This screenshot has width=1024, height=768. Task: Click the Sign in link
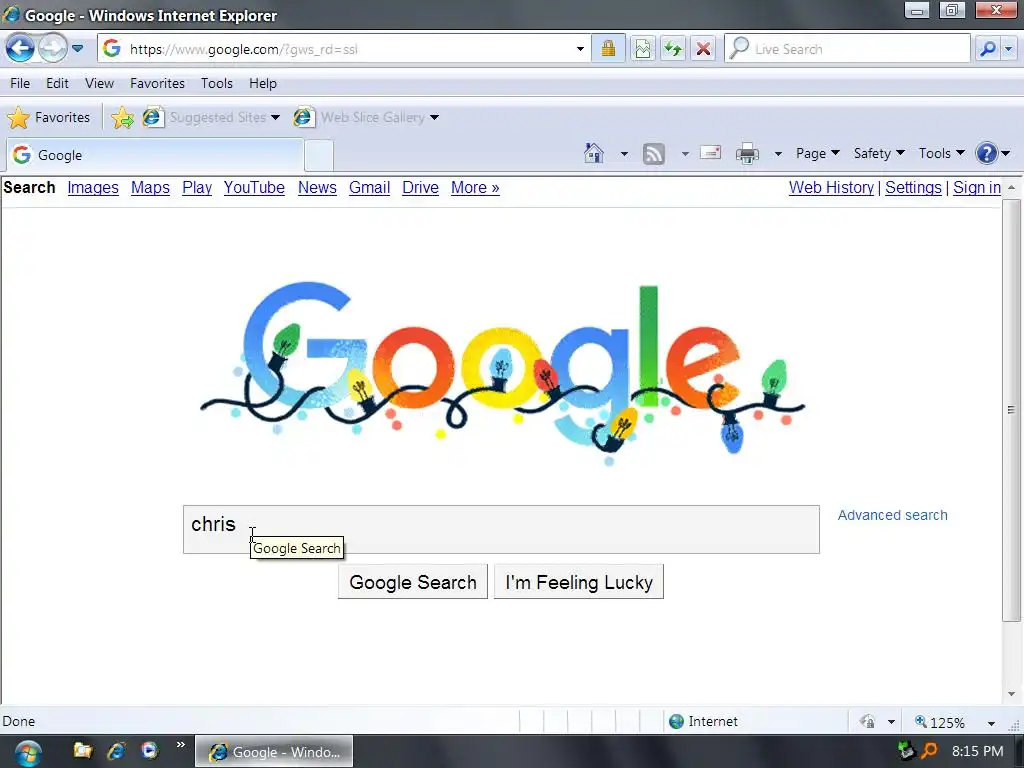(977, 187)
